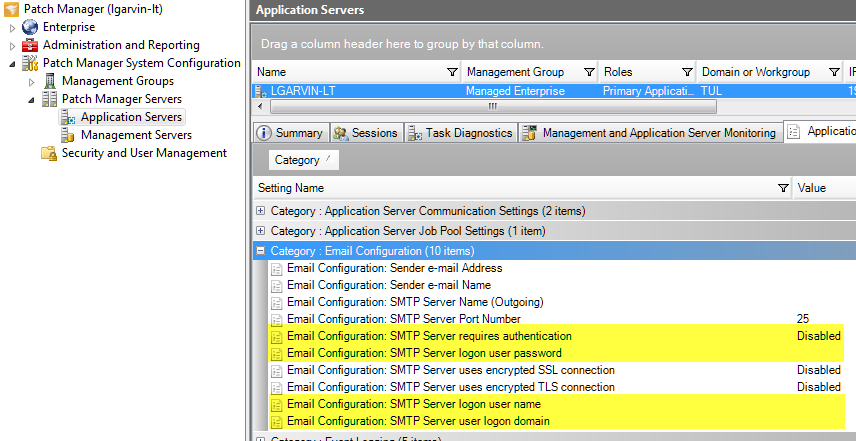Image resolution: width=856 pixels, height=441 pixels.
Task: Open the Management Group column filter
Action: coord(589,72)
